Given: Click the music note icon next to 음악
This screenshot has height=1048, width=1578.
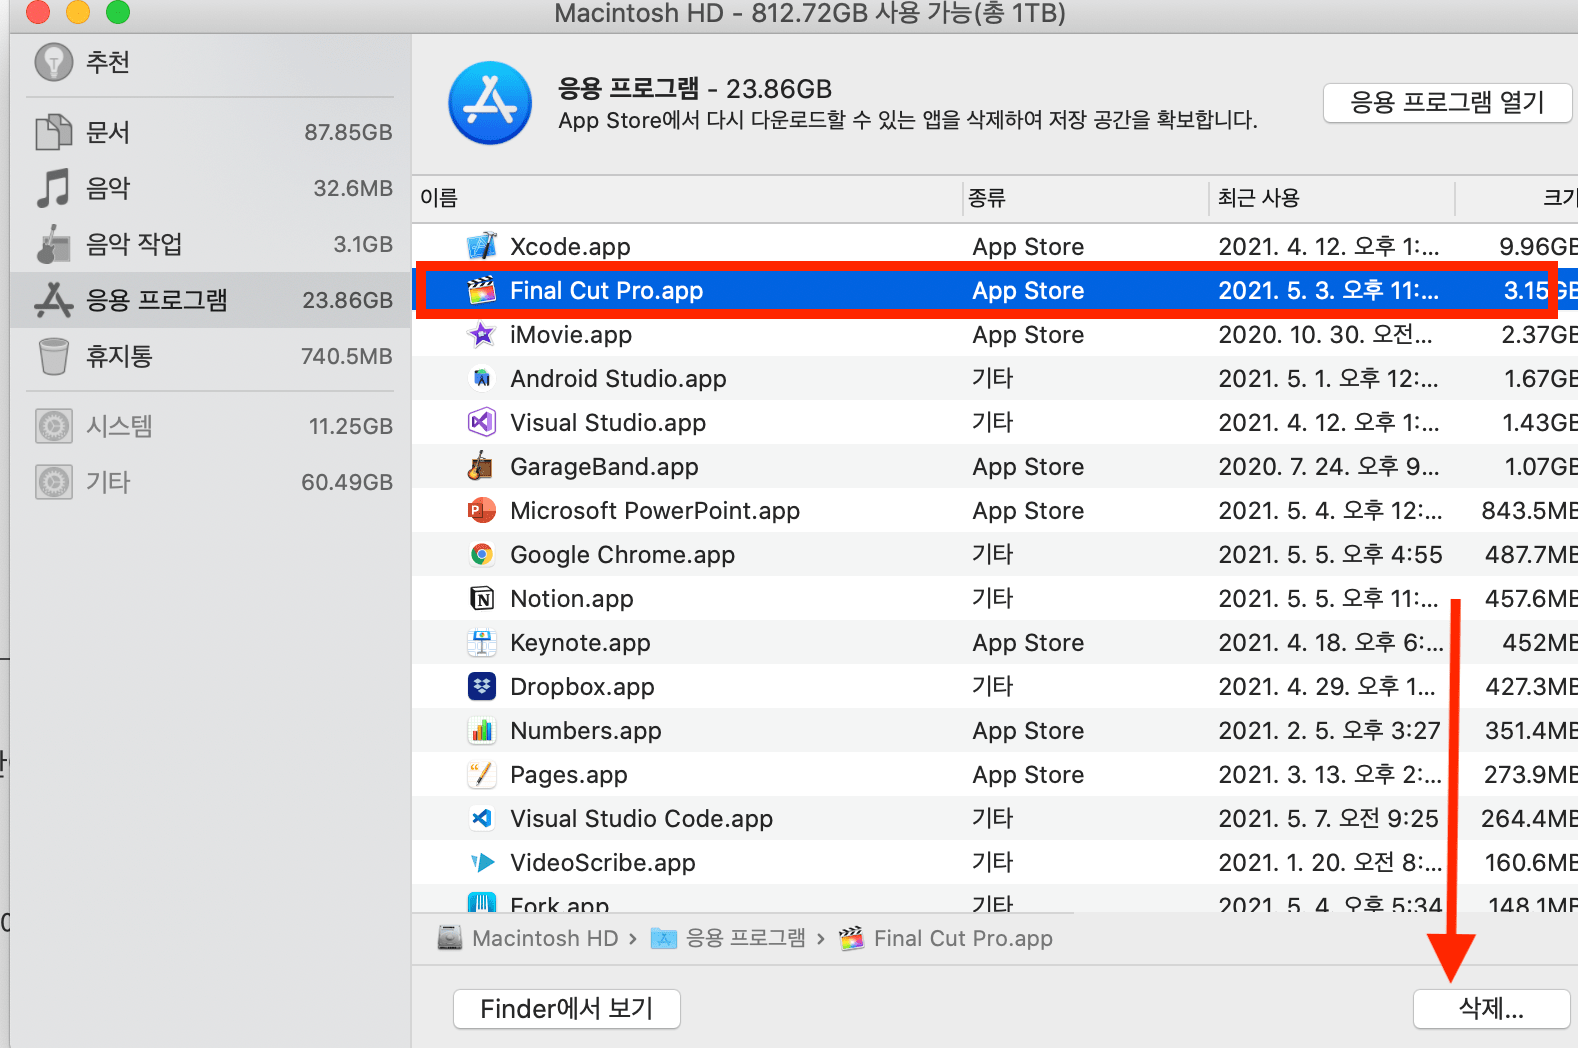Looking at the screenshot, I should [x=54, y=188].
